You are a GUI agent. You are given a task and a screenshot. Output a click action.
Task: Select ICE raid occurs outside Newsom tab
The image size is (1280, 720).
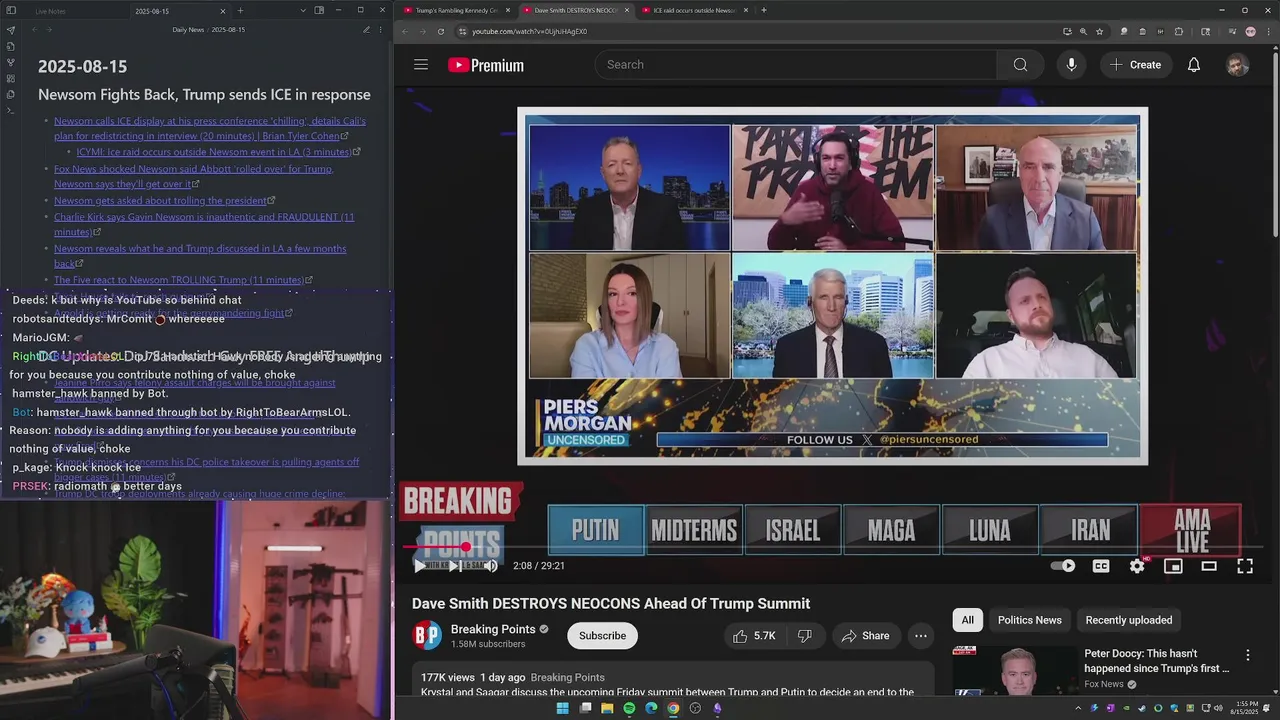(x=694, y=10)
